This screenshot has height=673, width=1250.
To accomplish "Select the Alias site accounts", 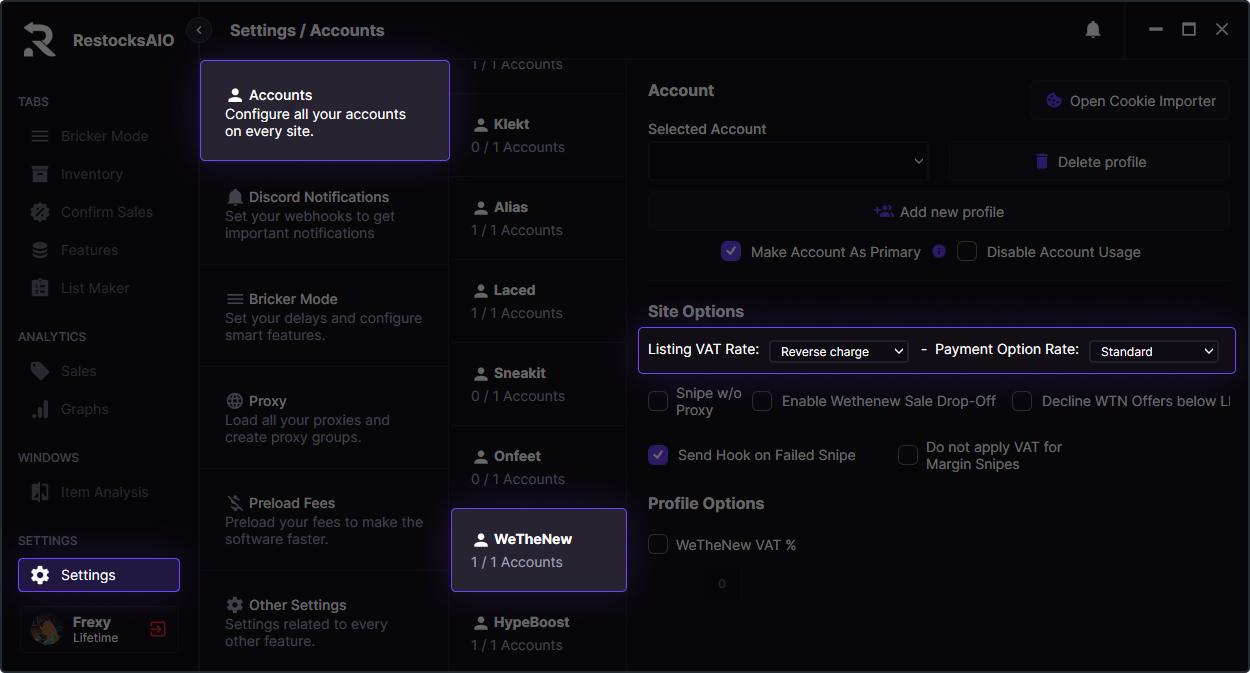I will [539, 218].
